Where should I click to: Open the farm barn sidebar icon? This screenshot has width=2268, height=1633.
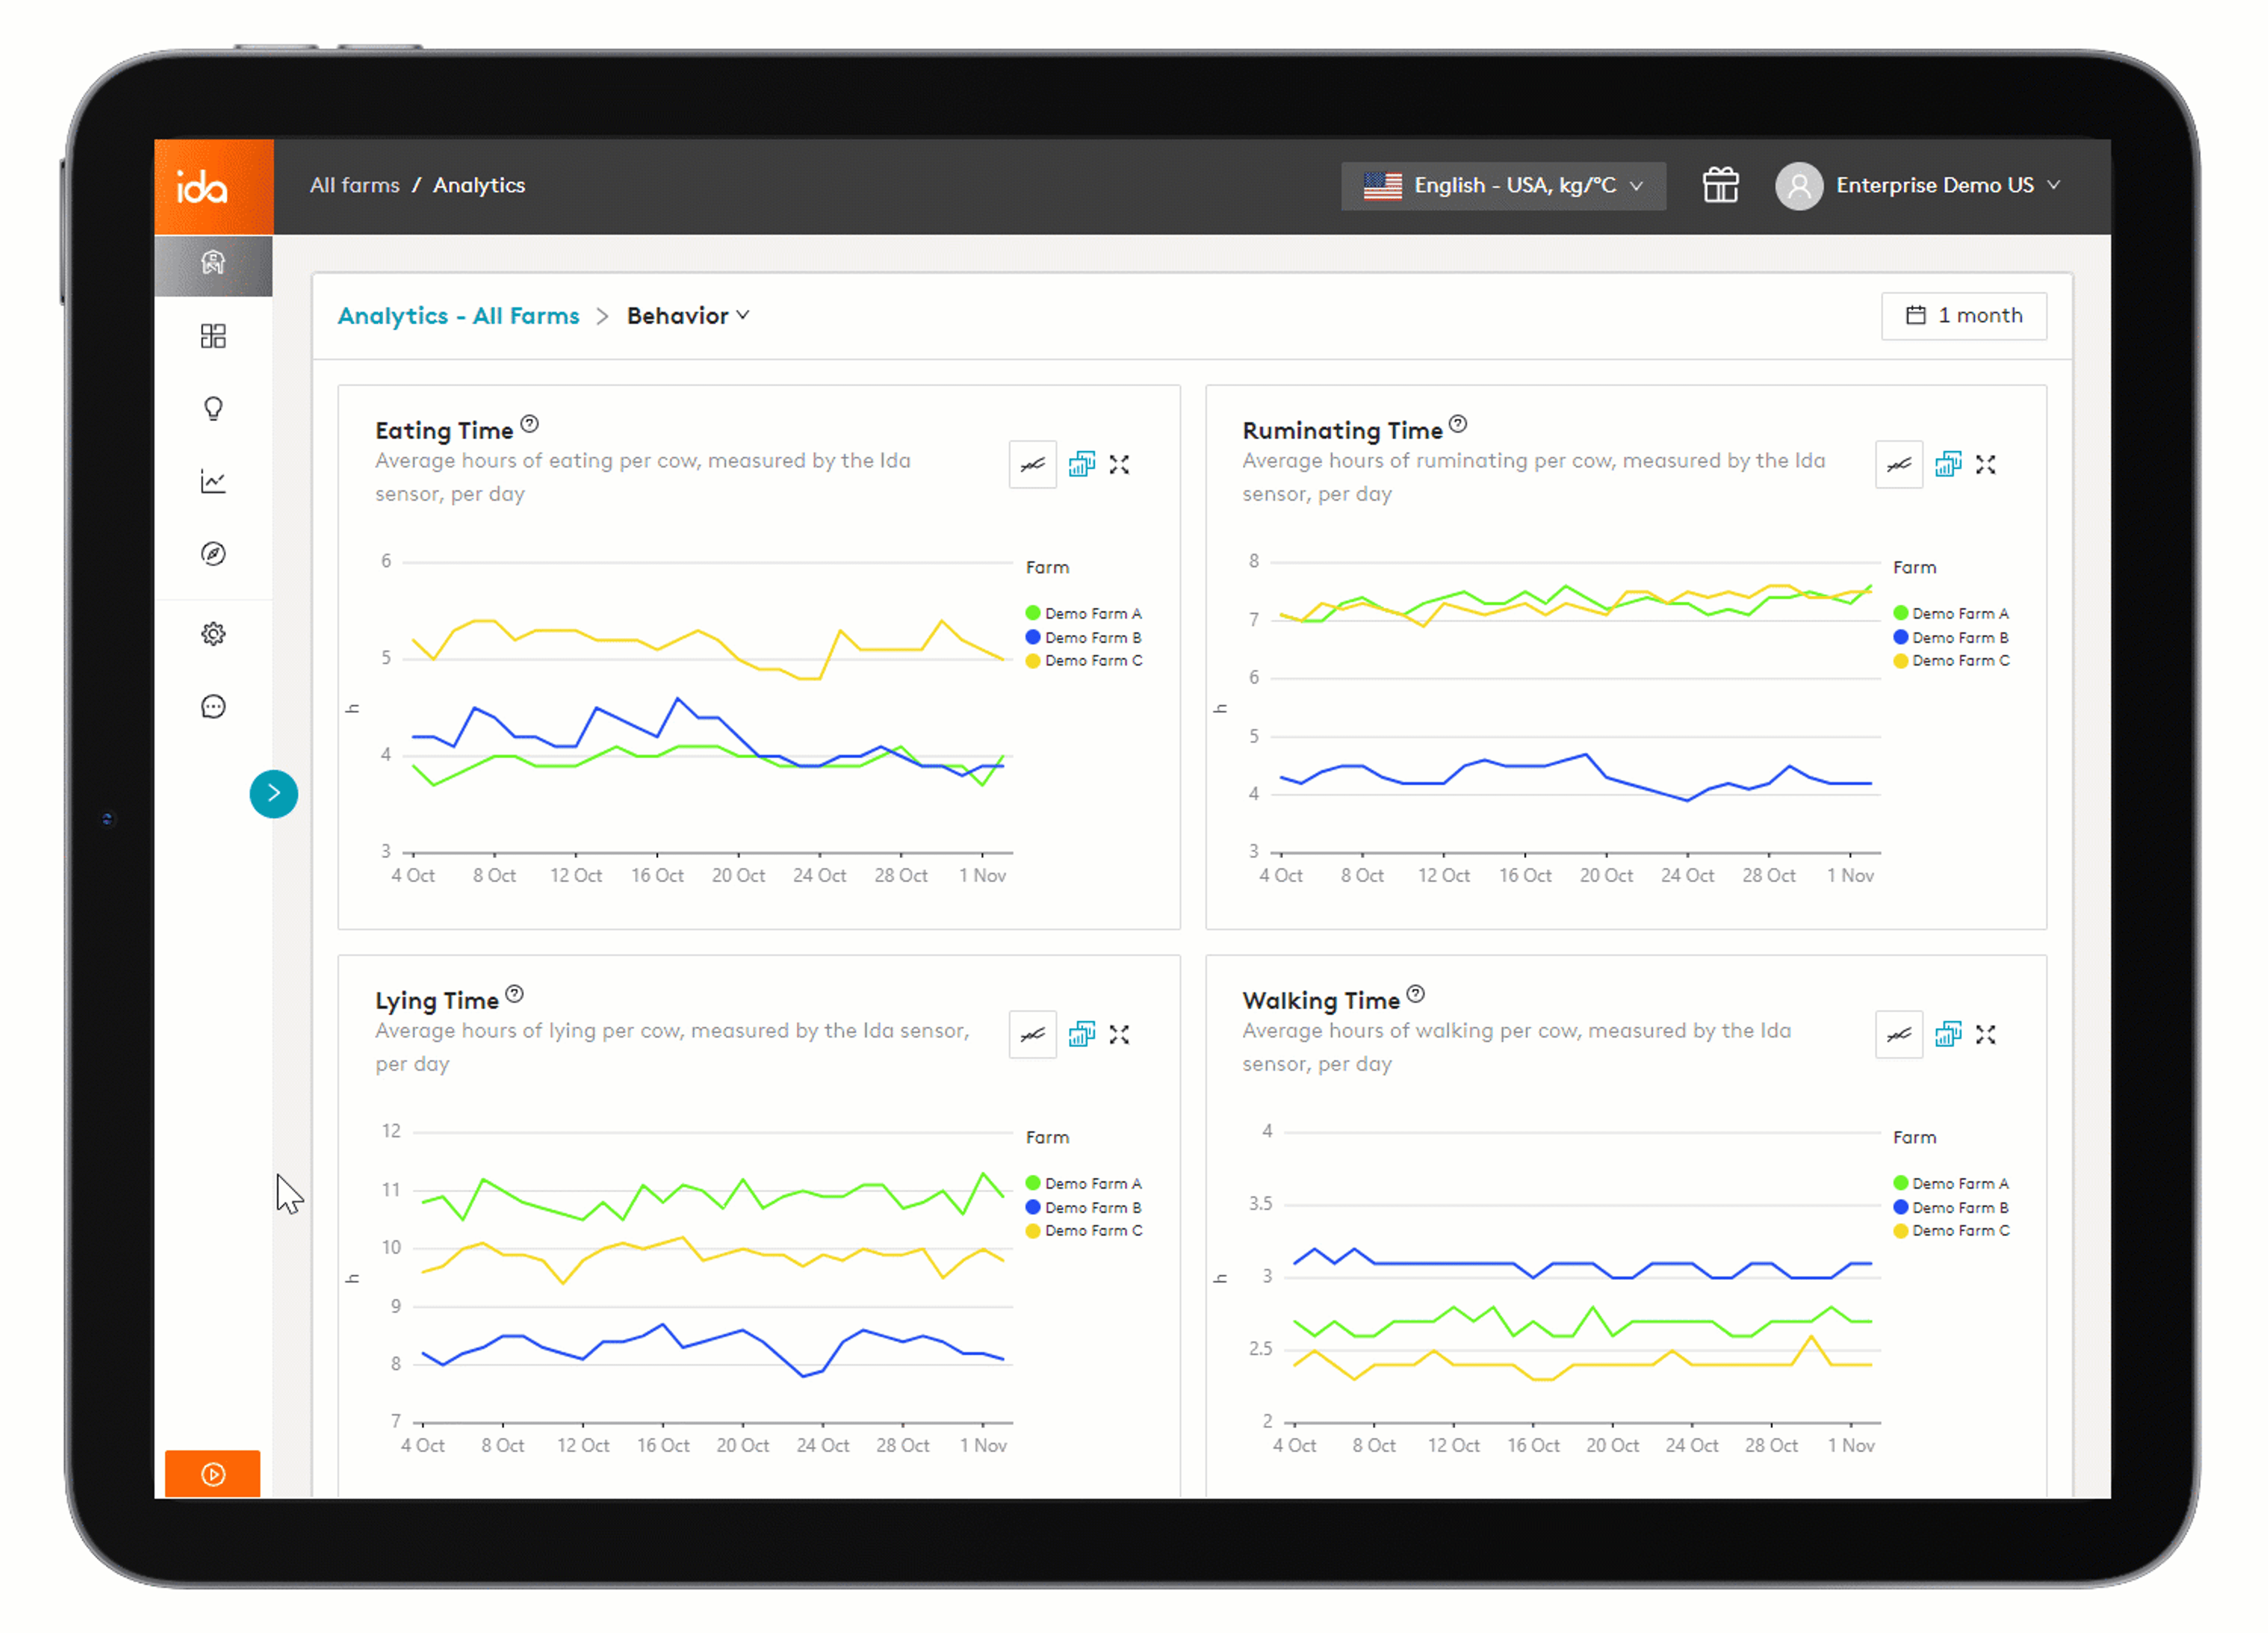[x=213, y=264]
